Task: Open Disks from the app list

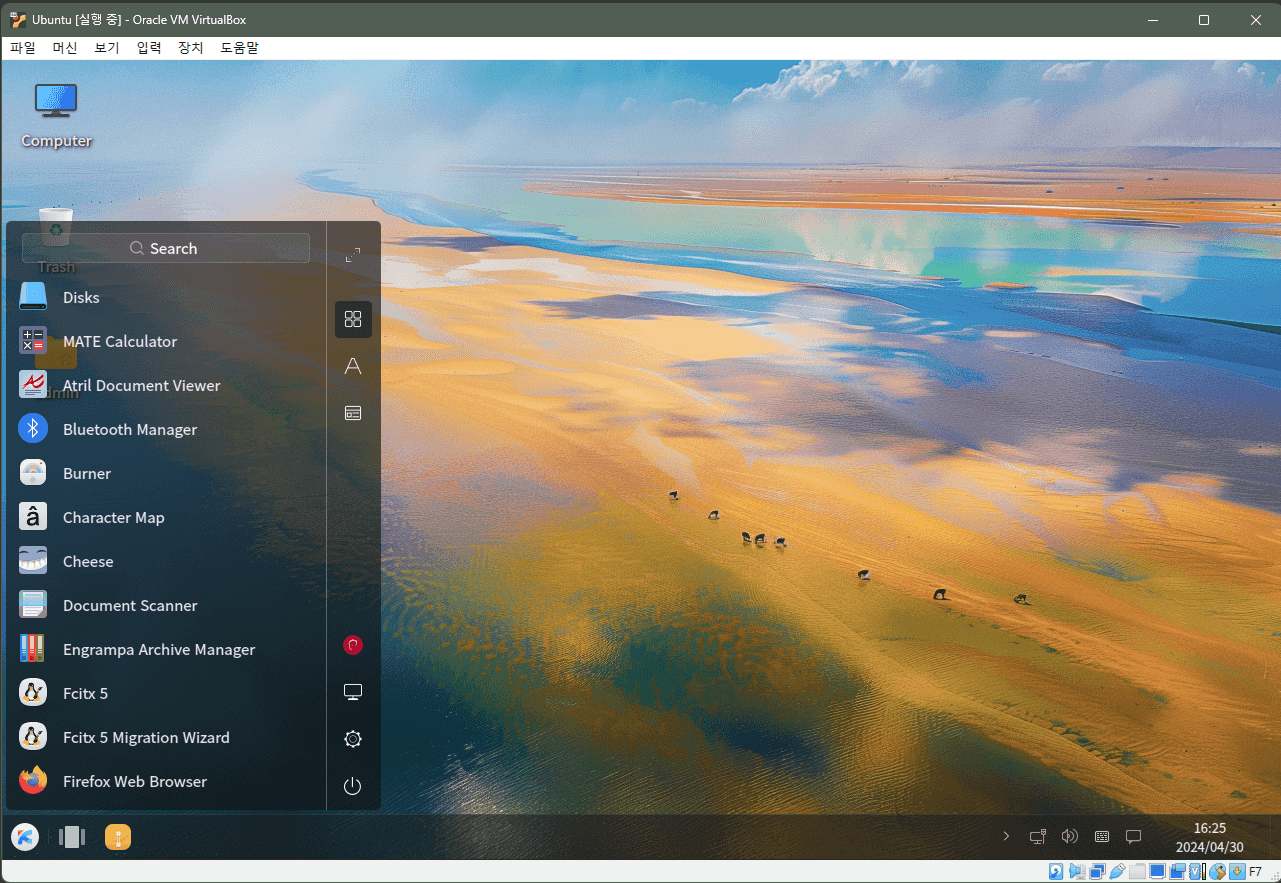Action: tap(166, 297)
